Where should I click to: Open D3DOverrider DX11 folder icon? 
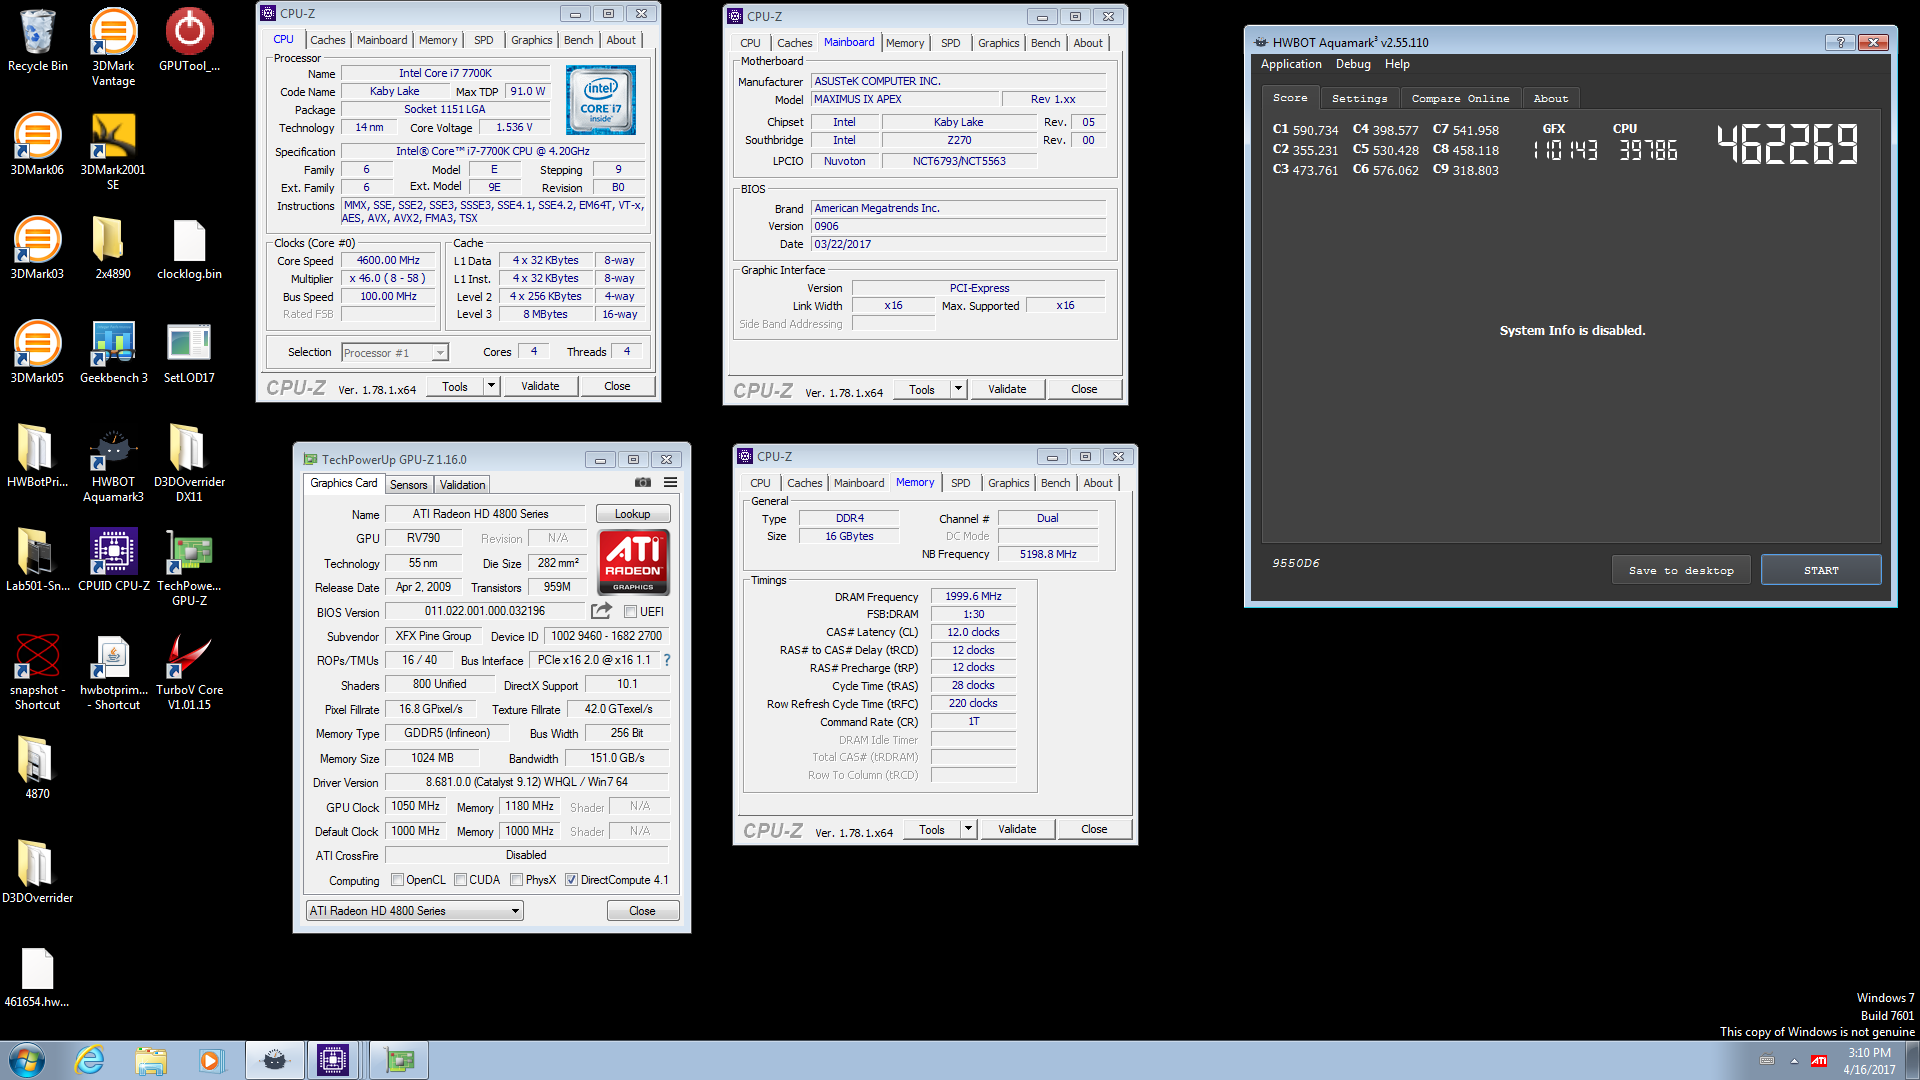click(189, 462)
